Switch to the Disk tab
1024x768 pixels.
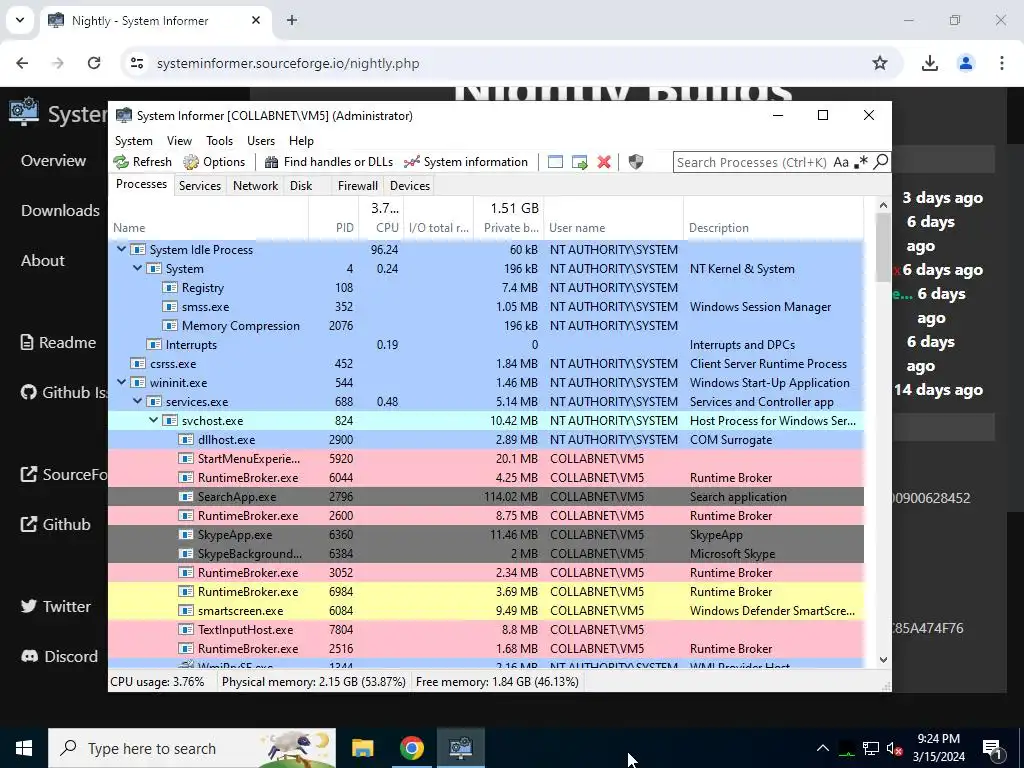pyautogui.click(x=301, y=185)
